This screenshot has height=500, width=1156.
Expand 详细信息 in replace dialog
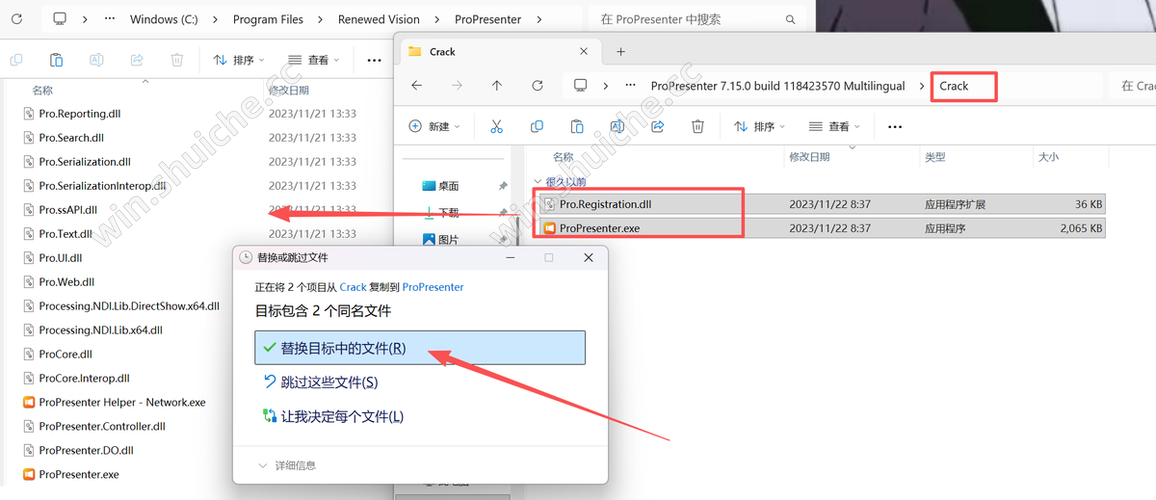(x=287, y=465)
